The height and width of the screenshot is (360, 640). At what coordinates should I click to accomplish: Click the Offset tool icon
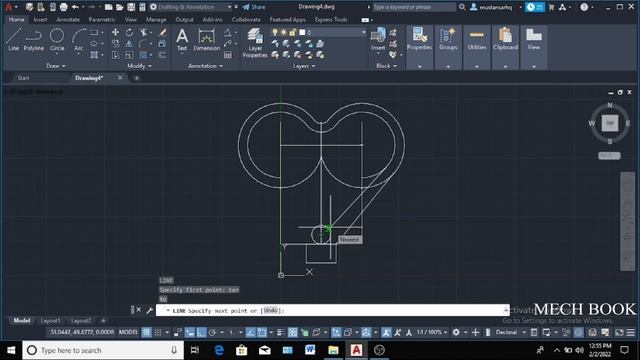coord(162,55)
